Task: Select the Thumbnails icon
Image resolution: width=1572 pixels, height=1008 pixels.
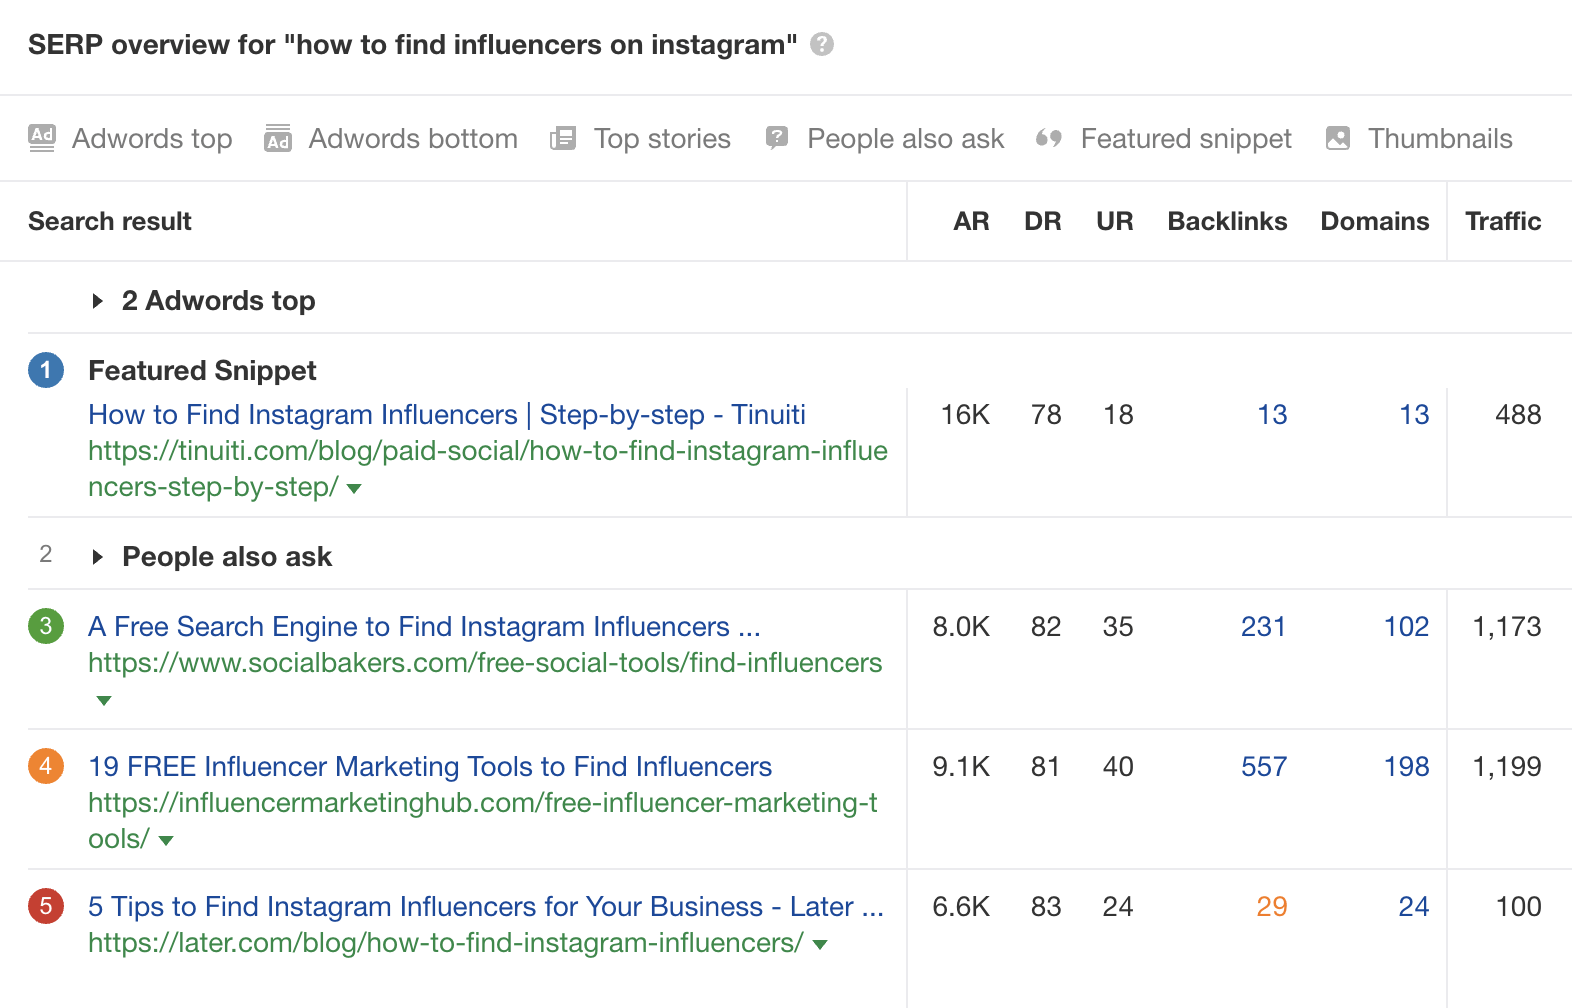Action: 1337,138
